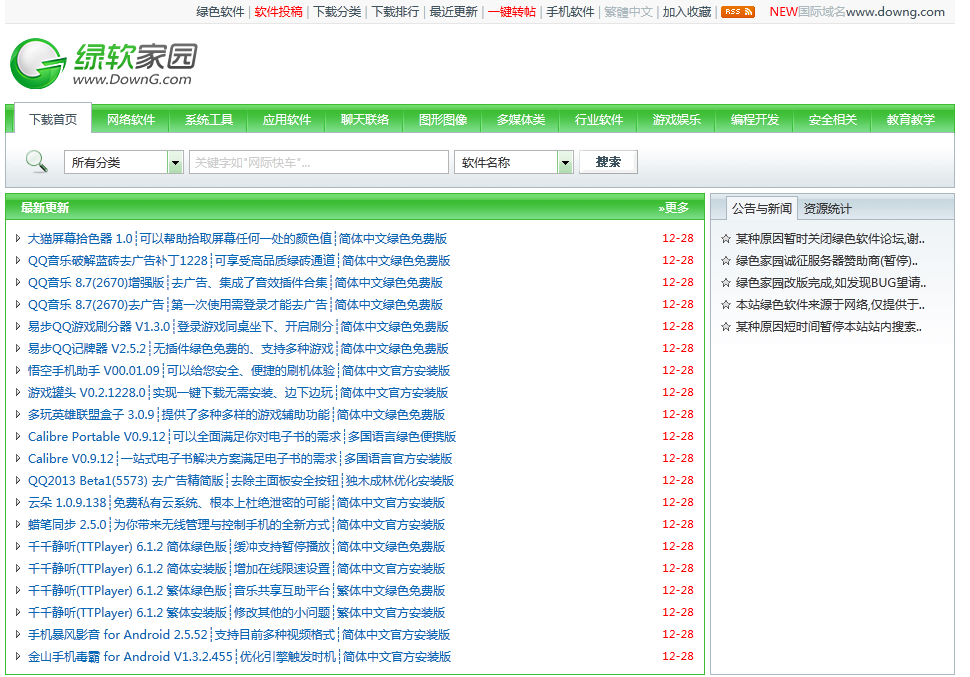The image size is (970, 677).
Task: Open 千千静听 6.1.2 繁体安装版 entry
Action: pyautogui.click(x=236, y=612)
